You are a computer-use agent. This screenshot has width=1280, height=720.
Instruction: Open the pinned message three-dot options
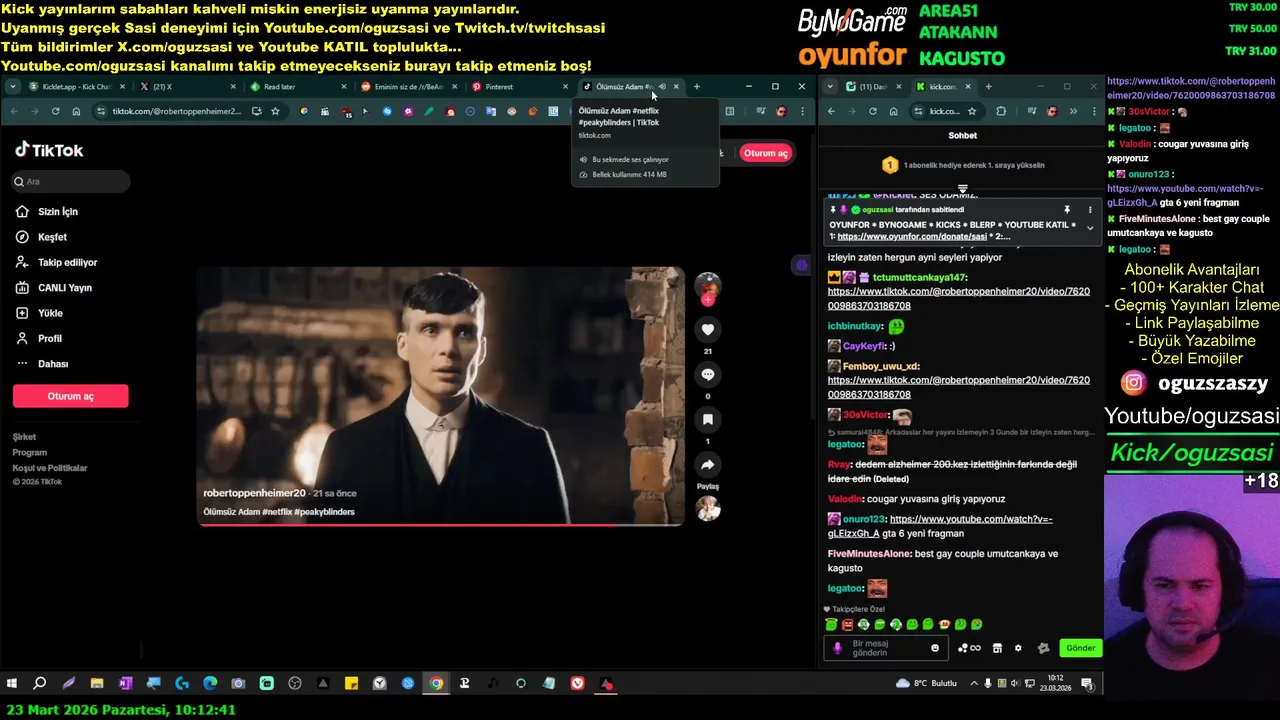click(x=1090, y=210)
